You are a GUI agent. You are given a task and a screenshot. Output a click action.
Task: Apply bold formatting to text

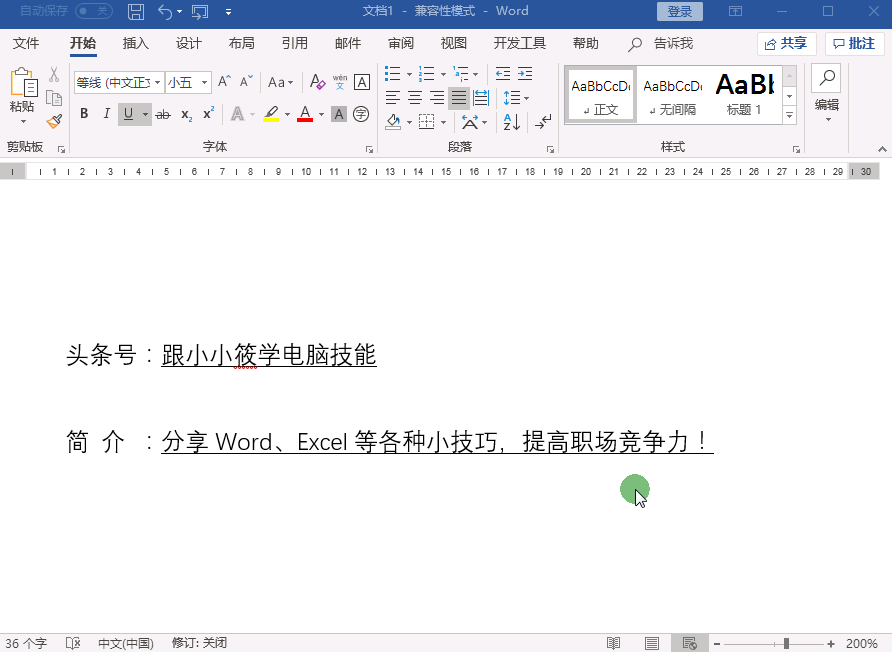coord(83,112)
